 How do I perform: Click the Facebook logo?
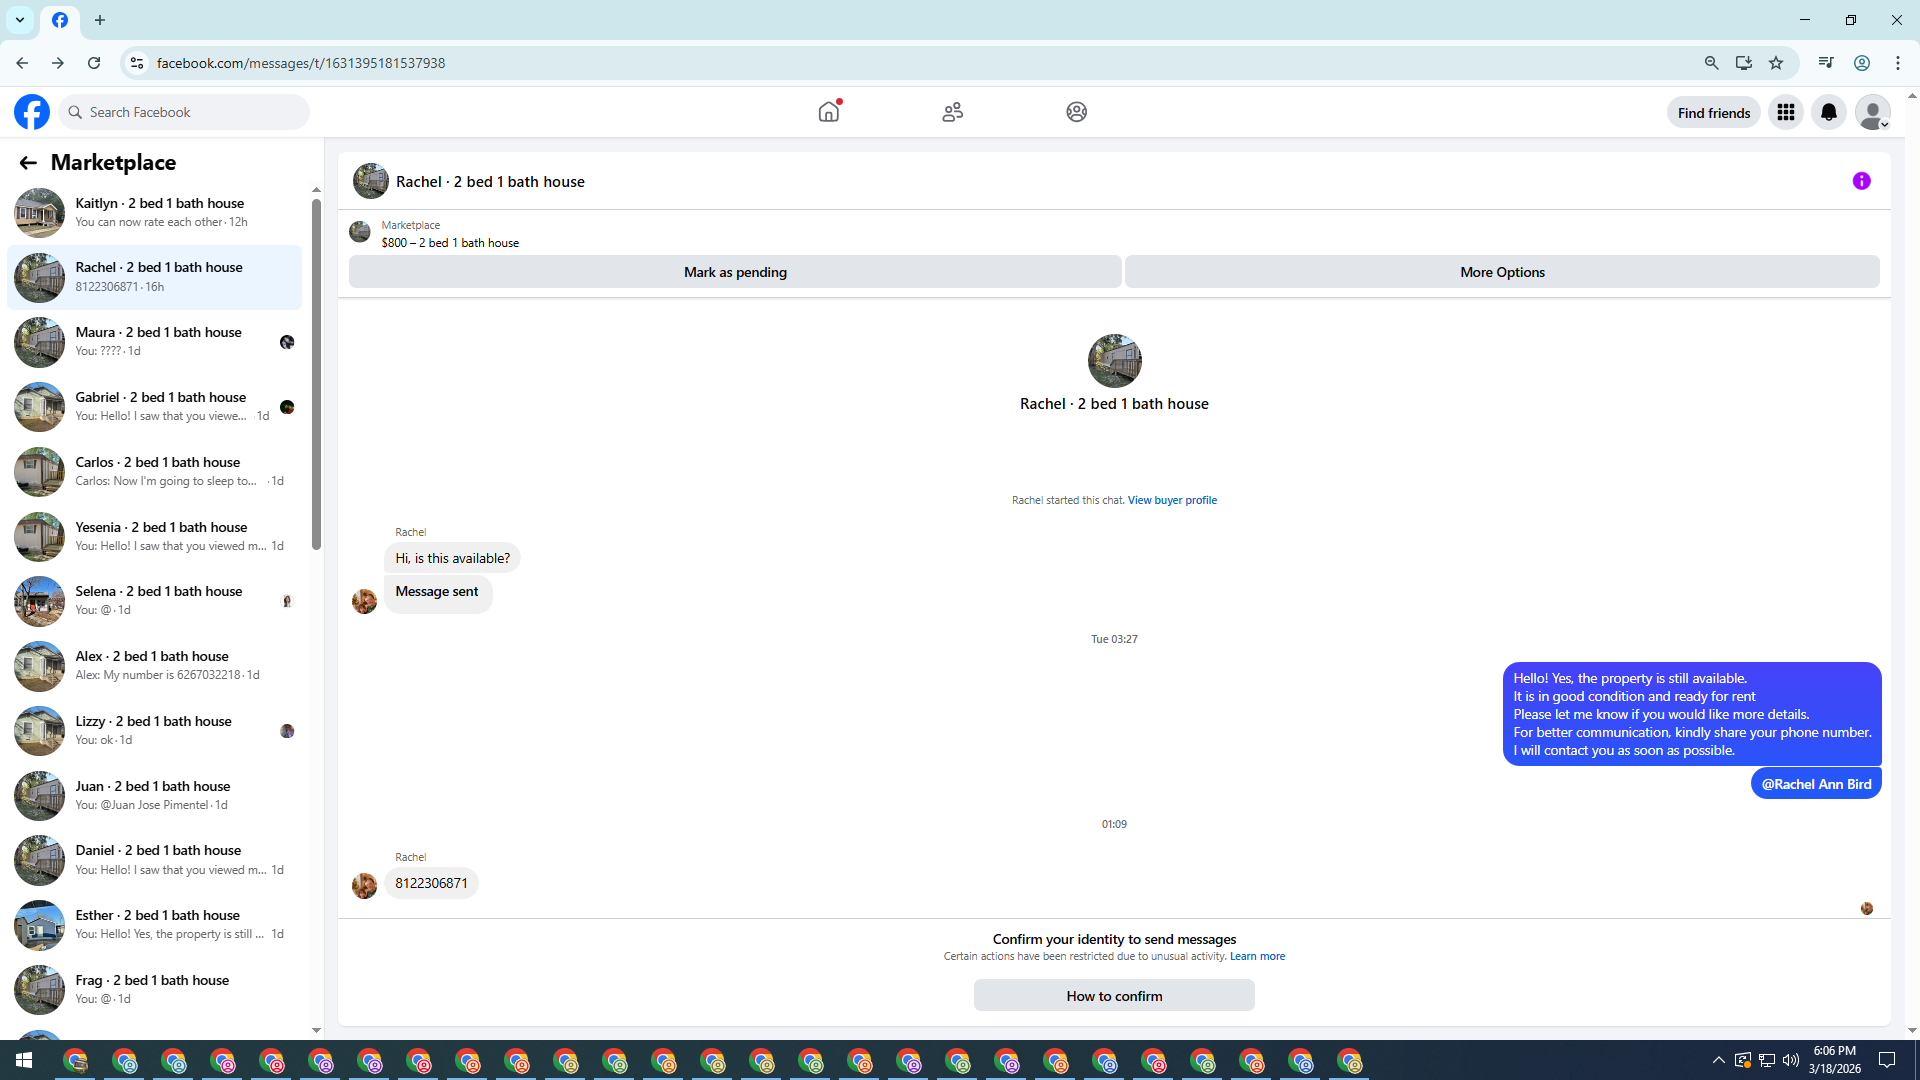32,112
